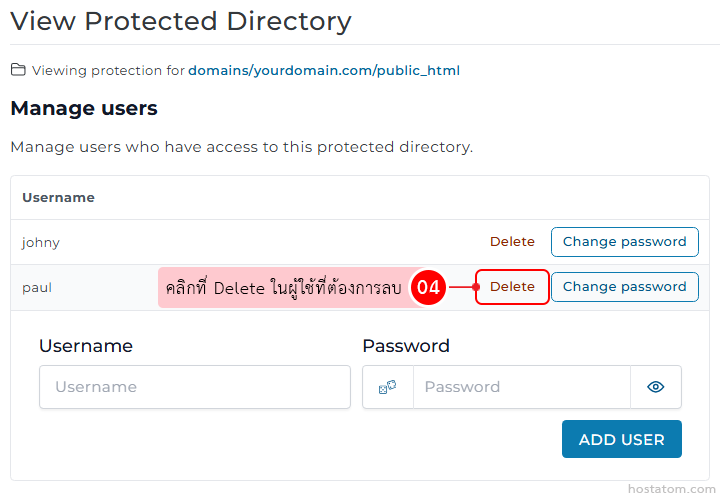Focus the Password input field
720x497 pixels.
(521, 387)
